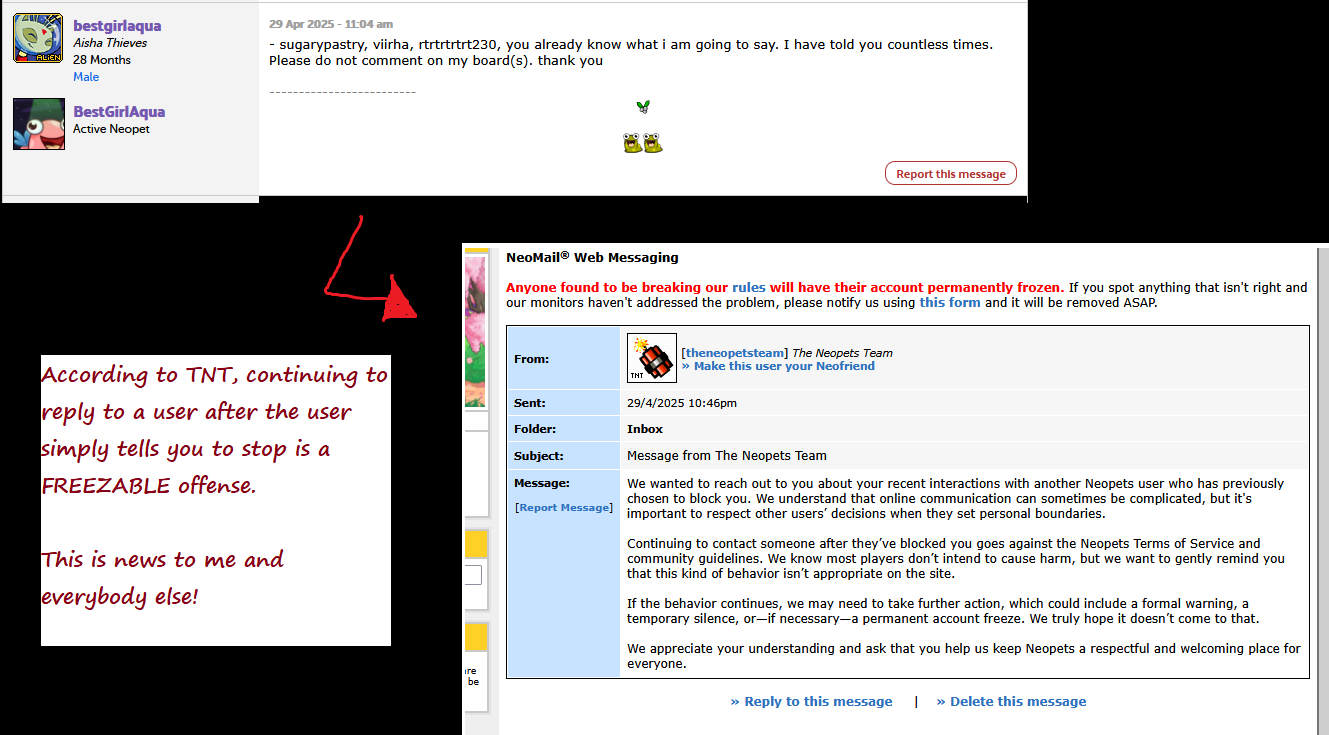This screenshot has width=1329, height=735.
Task: Open the 'this form' reporting link
Action: [x=950, y=302]
